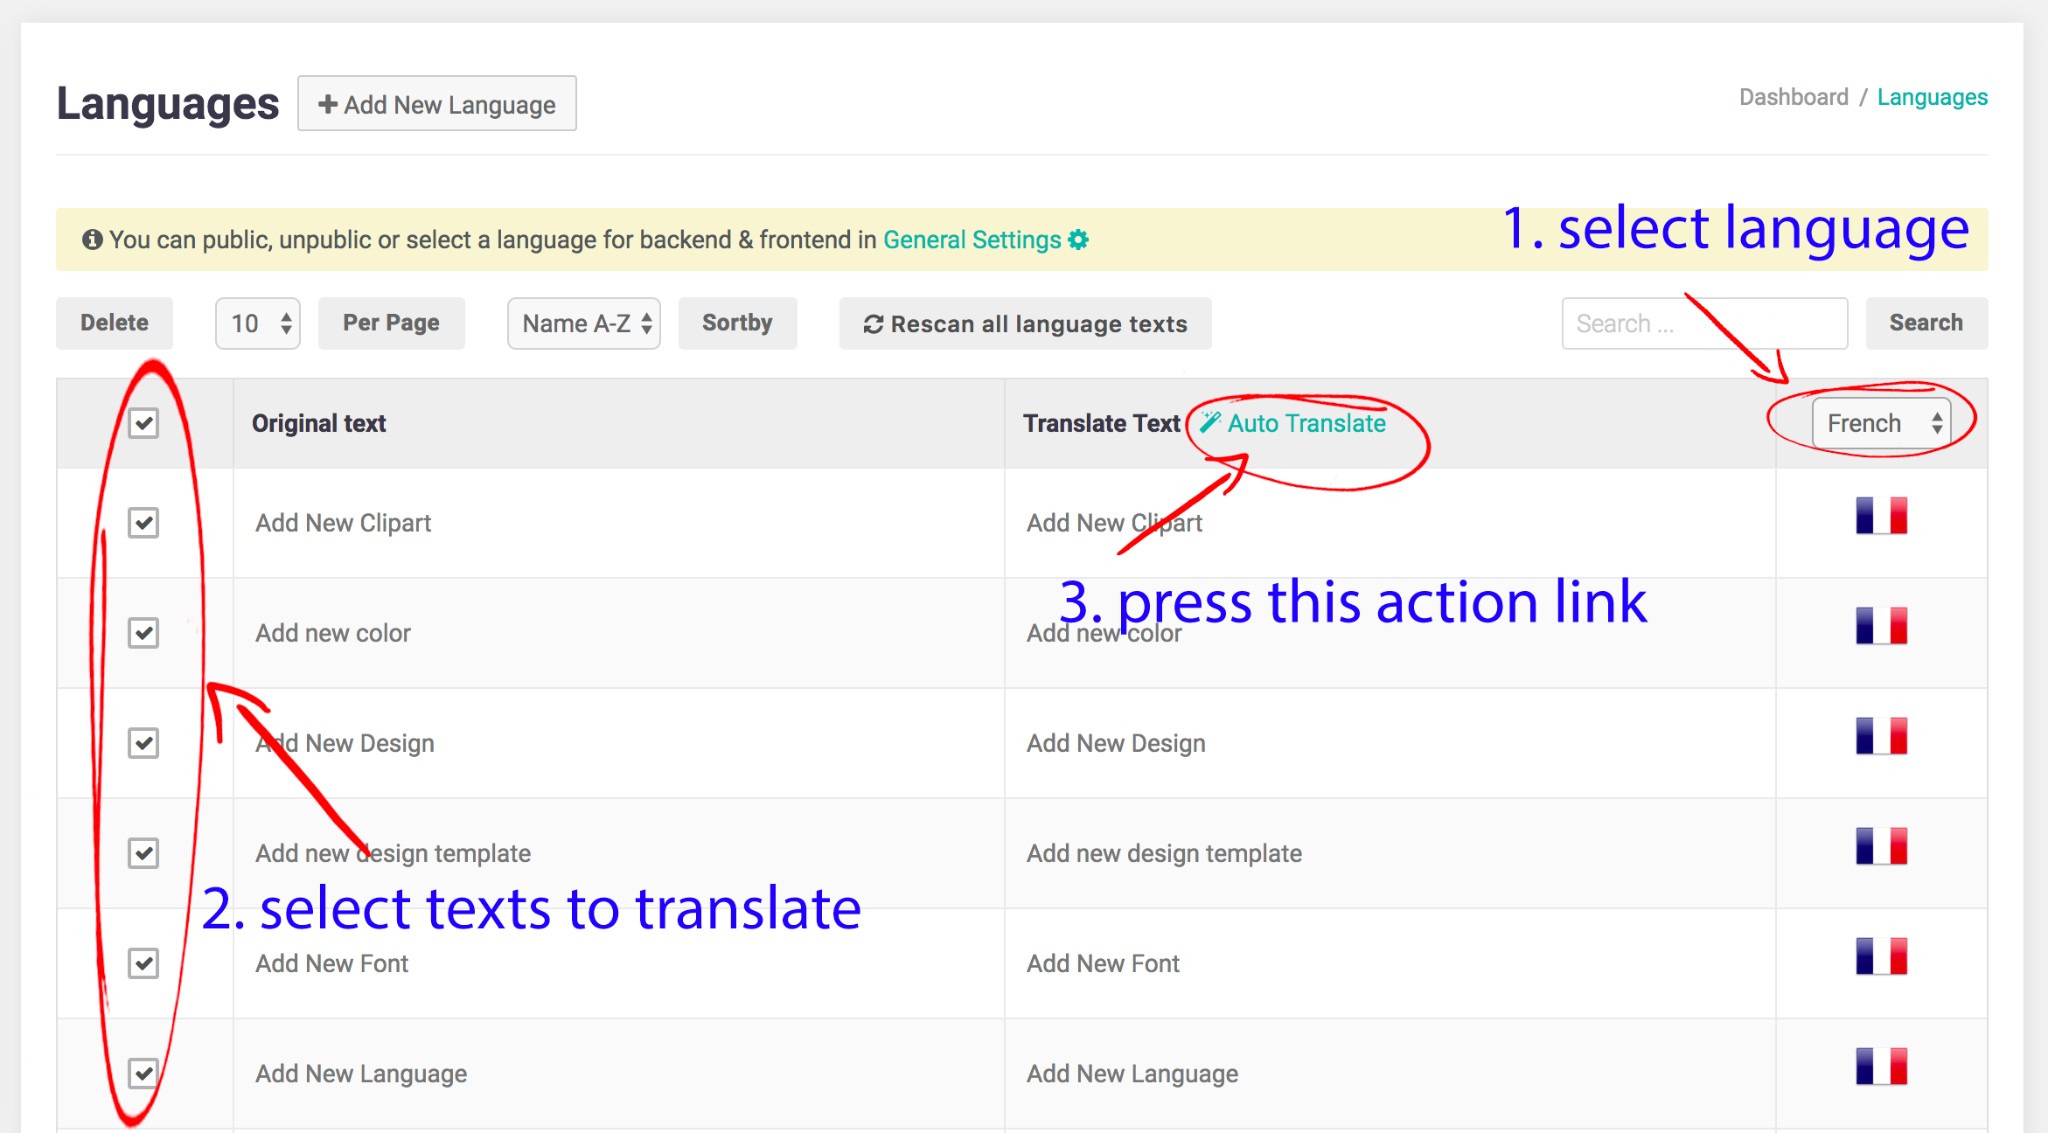Open the 10 per page dropdown

coord(258,323)
